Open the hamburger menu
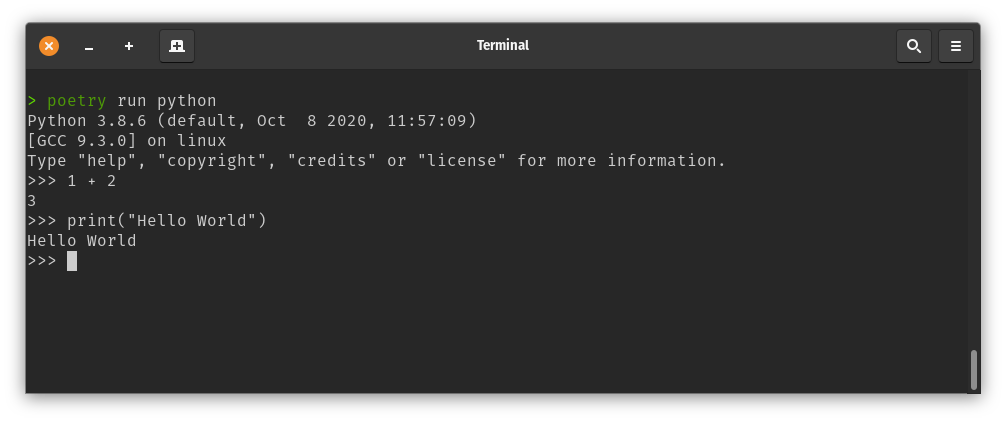This screenshot has height=422, width=1006. click(955, 46)
